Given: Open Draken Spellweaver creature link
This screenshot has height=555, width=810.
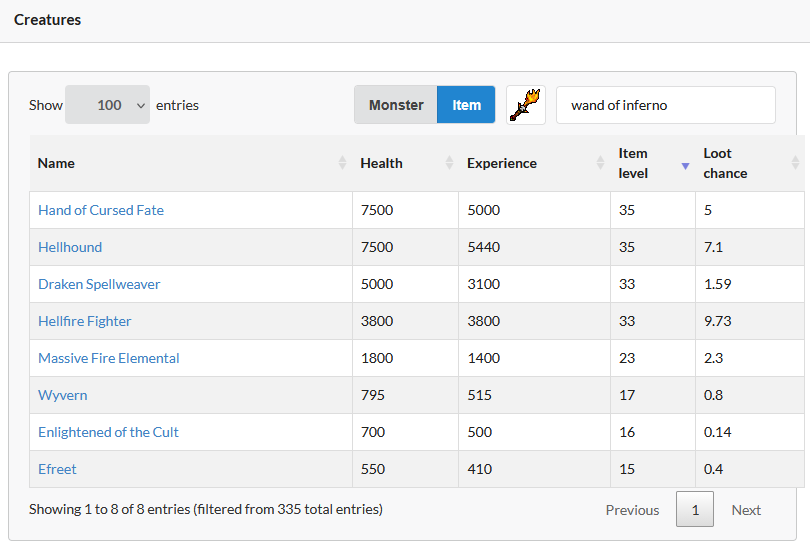Looking at the screenshot, I should [99, 284].
